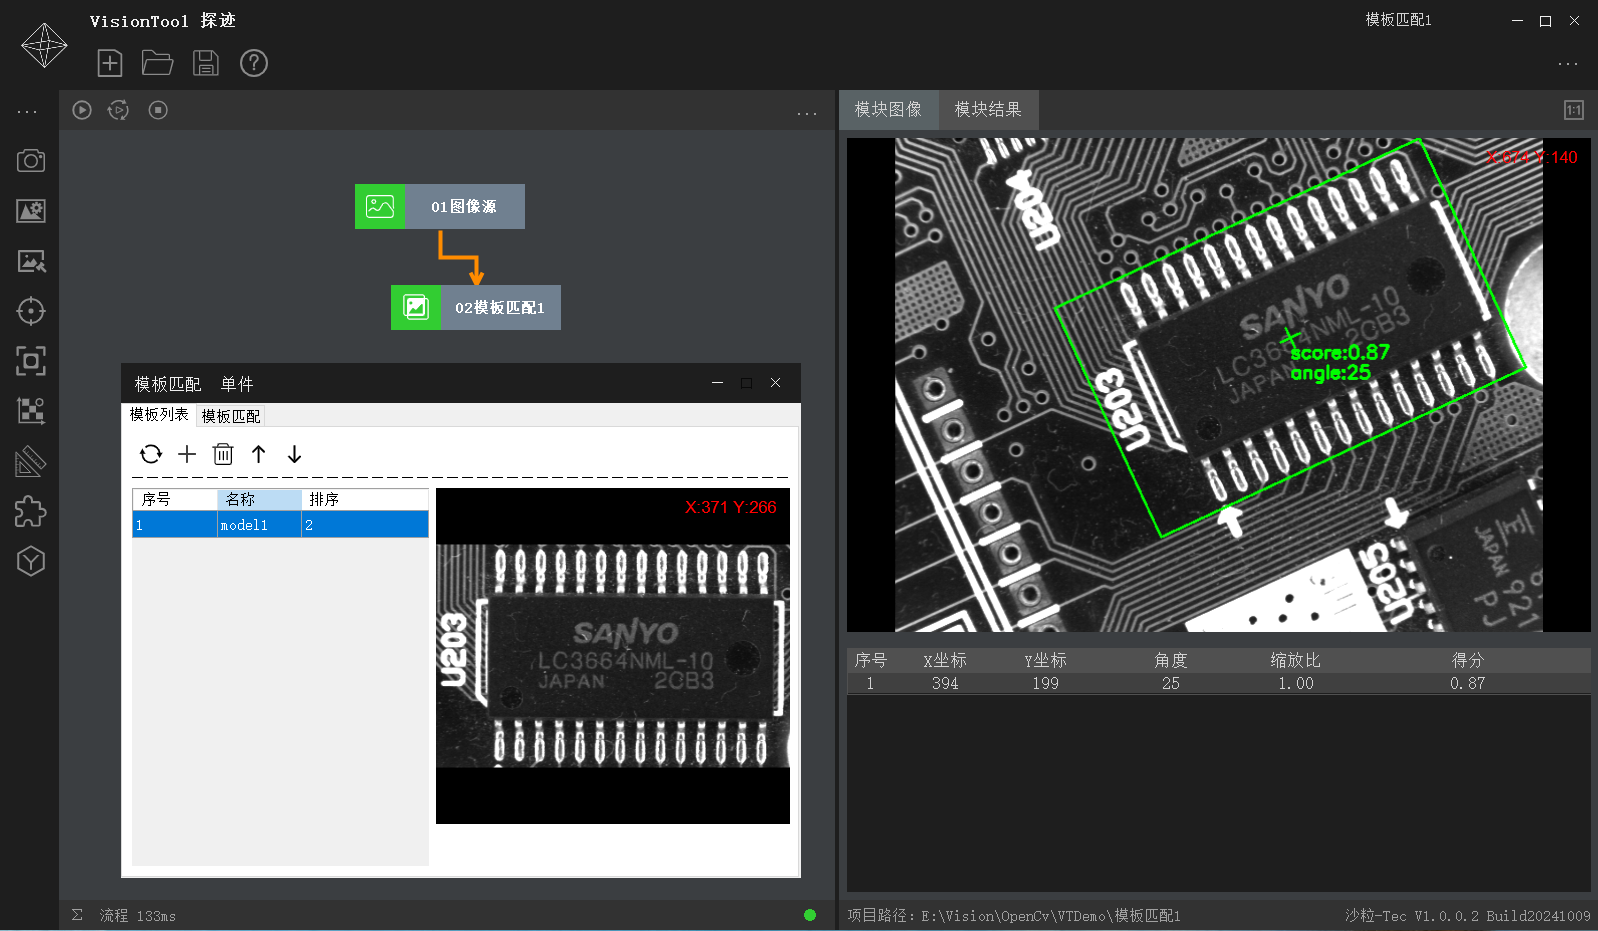Click the green status indicator dot
Screen dimensions: 1598x931
point(810,915)
